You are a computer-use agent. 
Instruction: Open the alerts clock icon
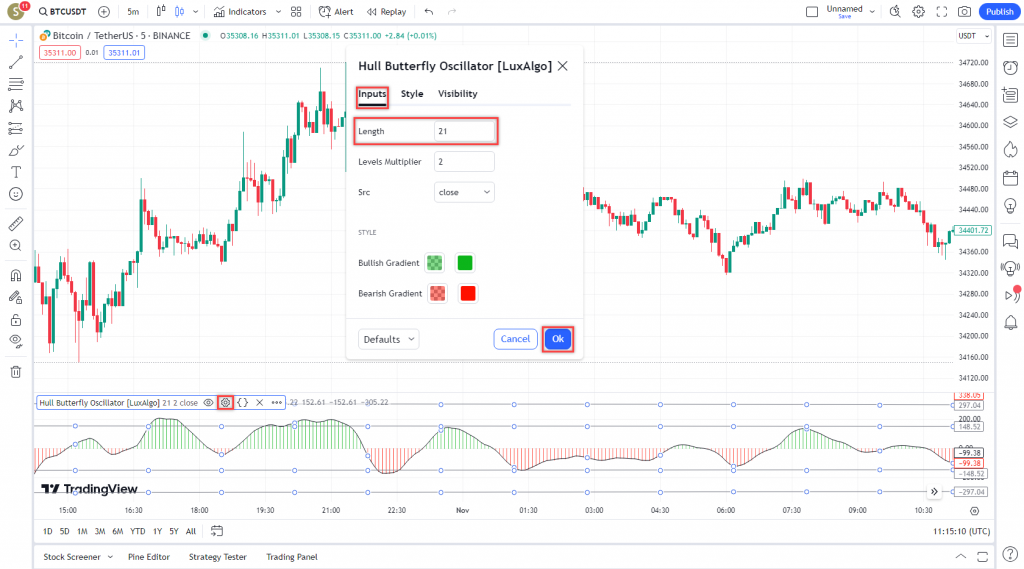1010,68
